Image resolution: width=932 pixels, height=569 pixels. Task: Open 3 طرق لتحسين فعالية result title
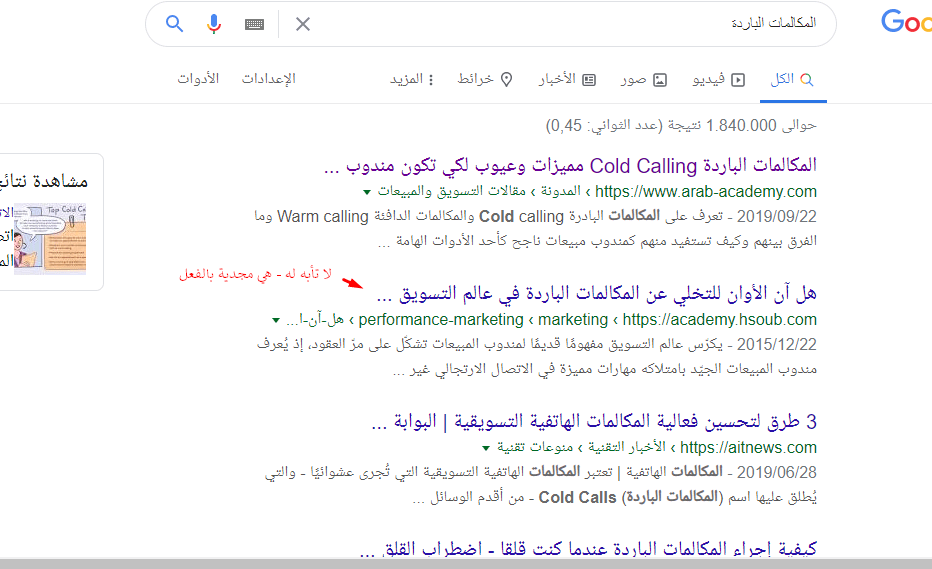[x=594, y=422]
